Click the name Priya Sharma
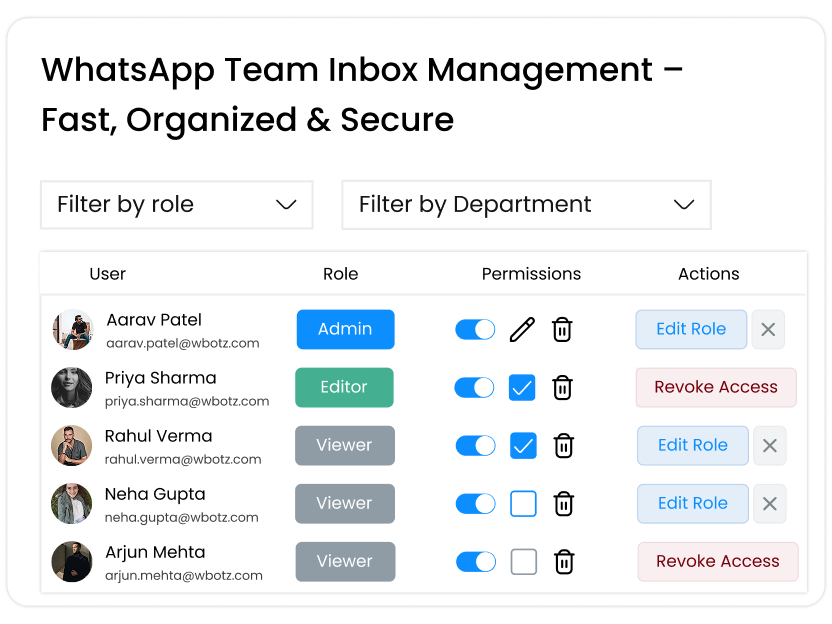 pyautogui.click(x=160, y=378)
